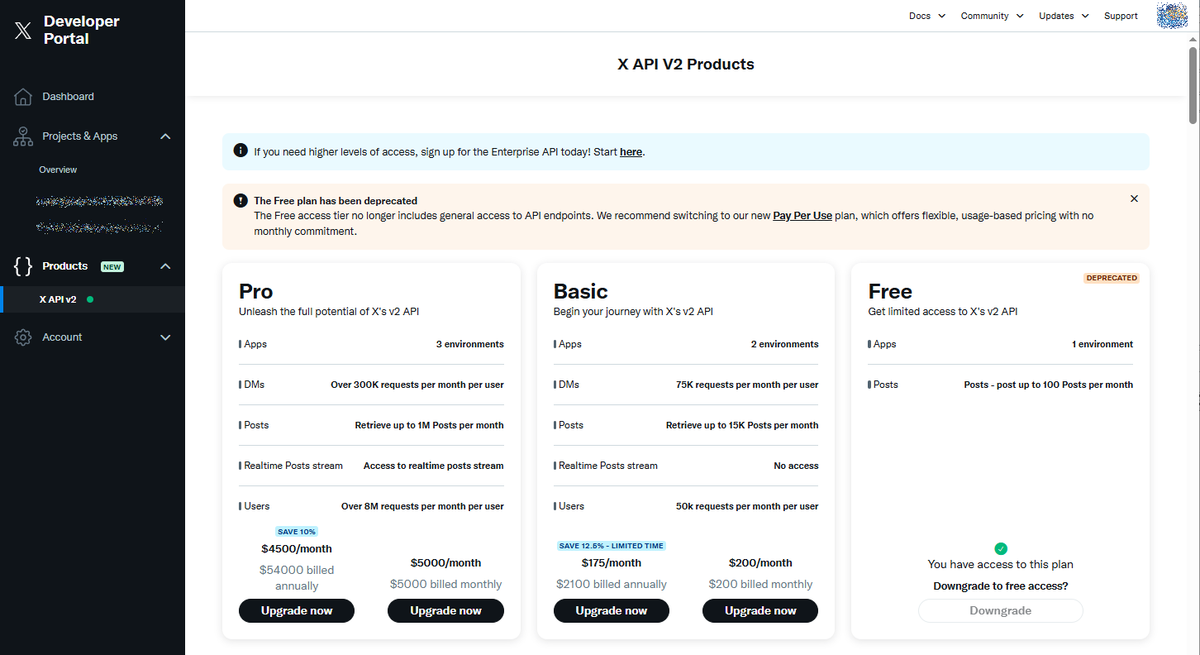Click 'Downgrade to free access?' text
Viewport: 1200px width, 655px height.
pyautogui.click(x=1000, y=587)
